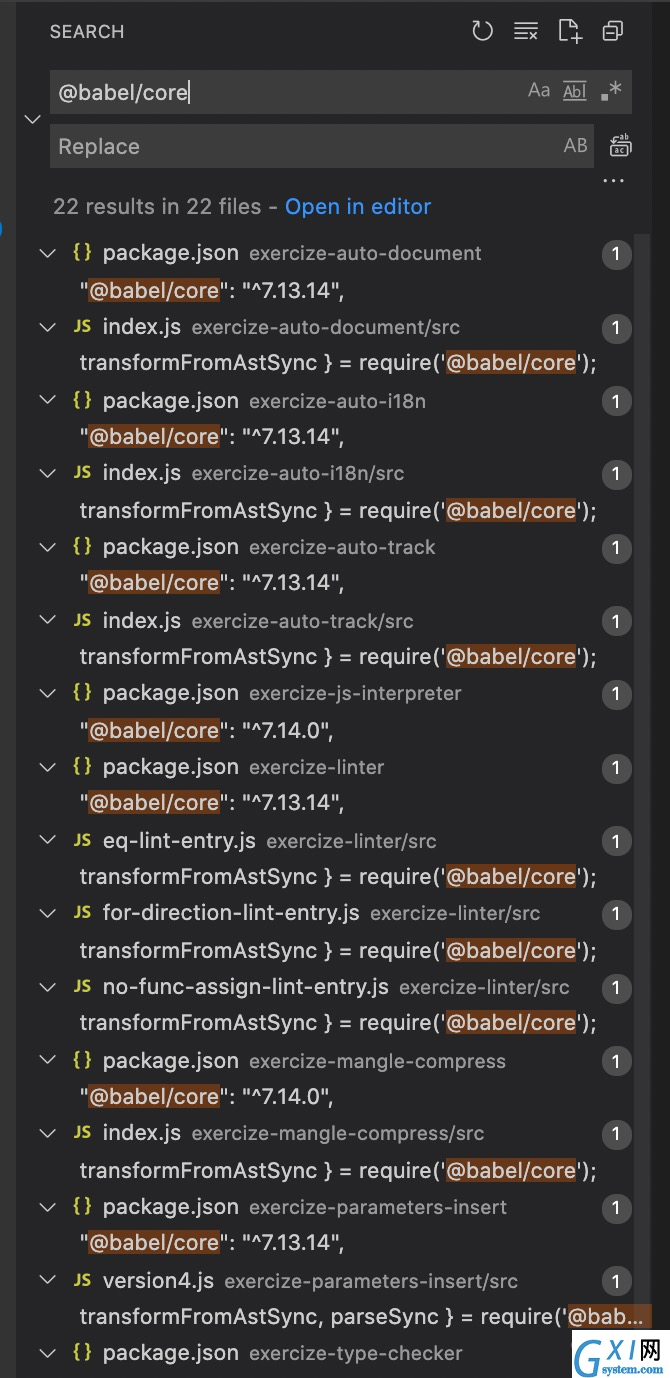The image size is (670, 1378).
Task: Enable Use Regular Expression option
Action: point(611,91)
